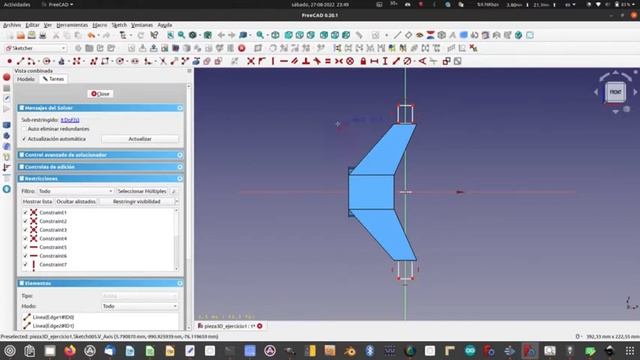The width and height of the screenshot is (640, 360).
Task: Apply the Horizontal constraint icon
Action: (x=284, y=61)
